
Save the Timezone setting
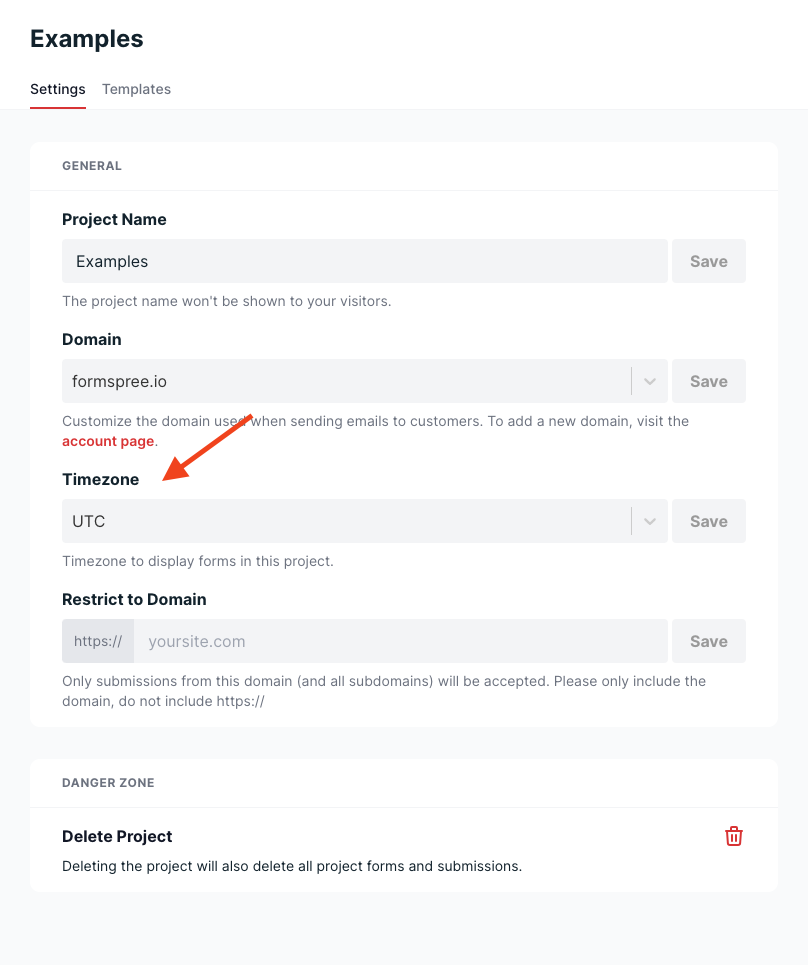point(708,521)
